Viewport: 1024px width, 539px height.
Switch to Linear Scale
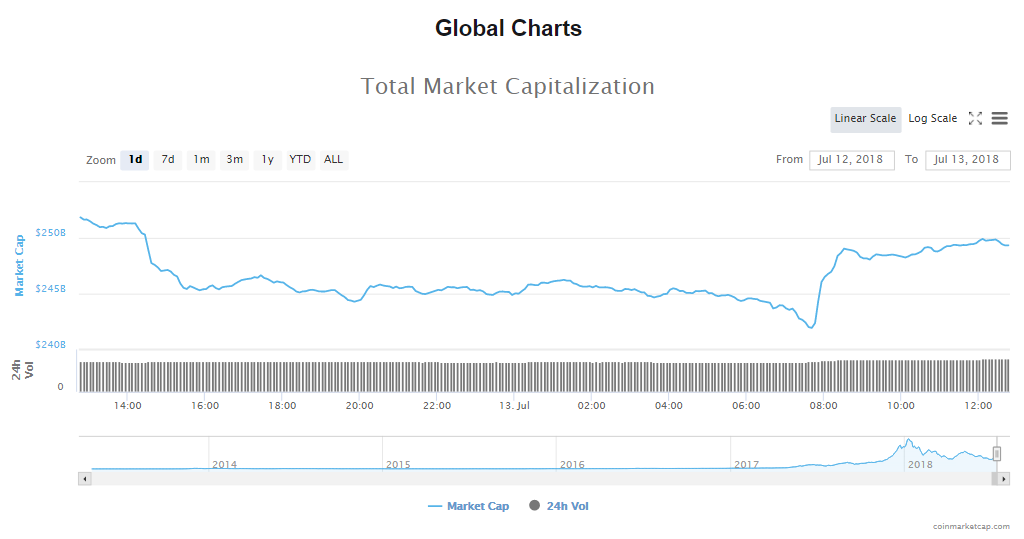865,119
